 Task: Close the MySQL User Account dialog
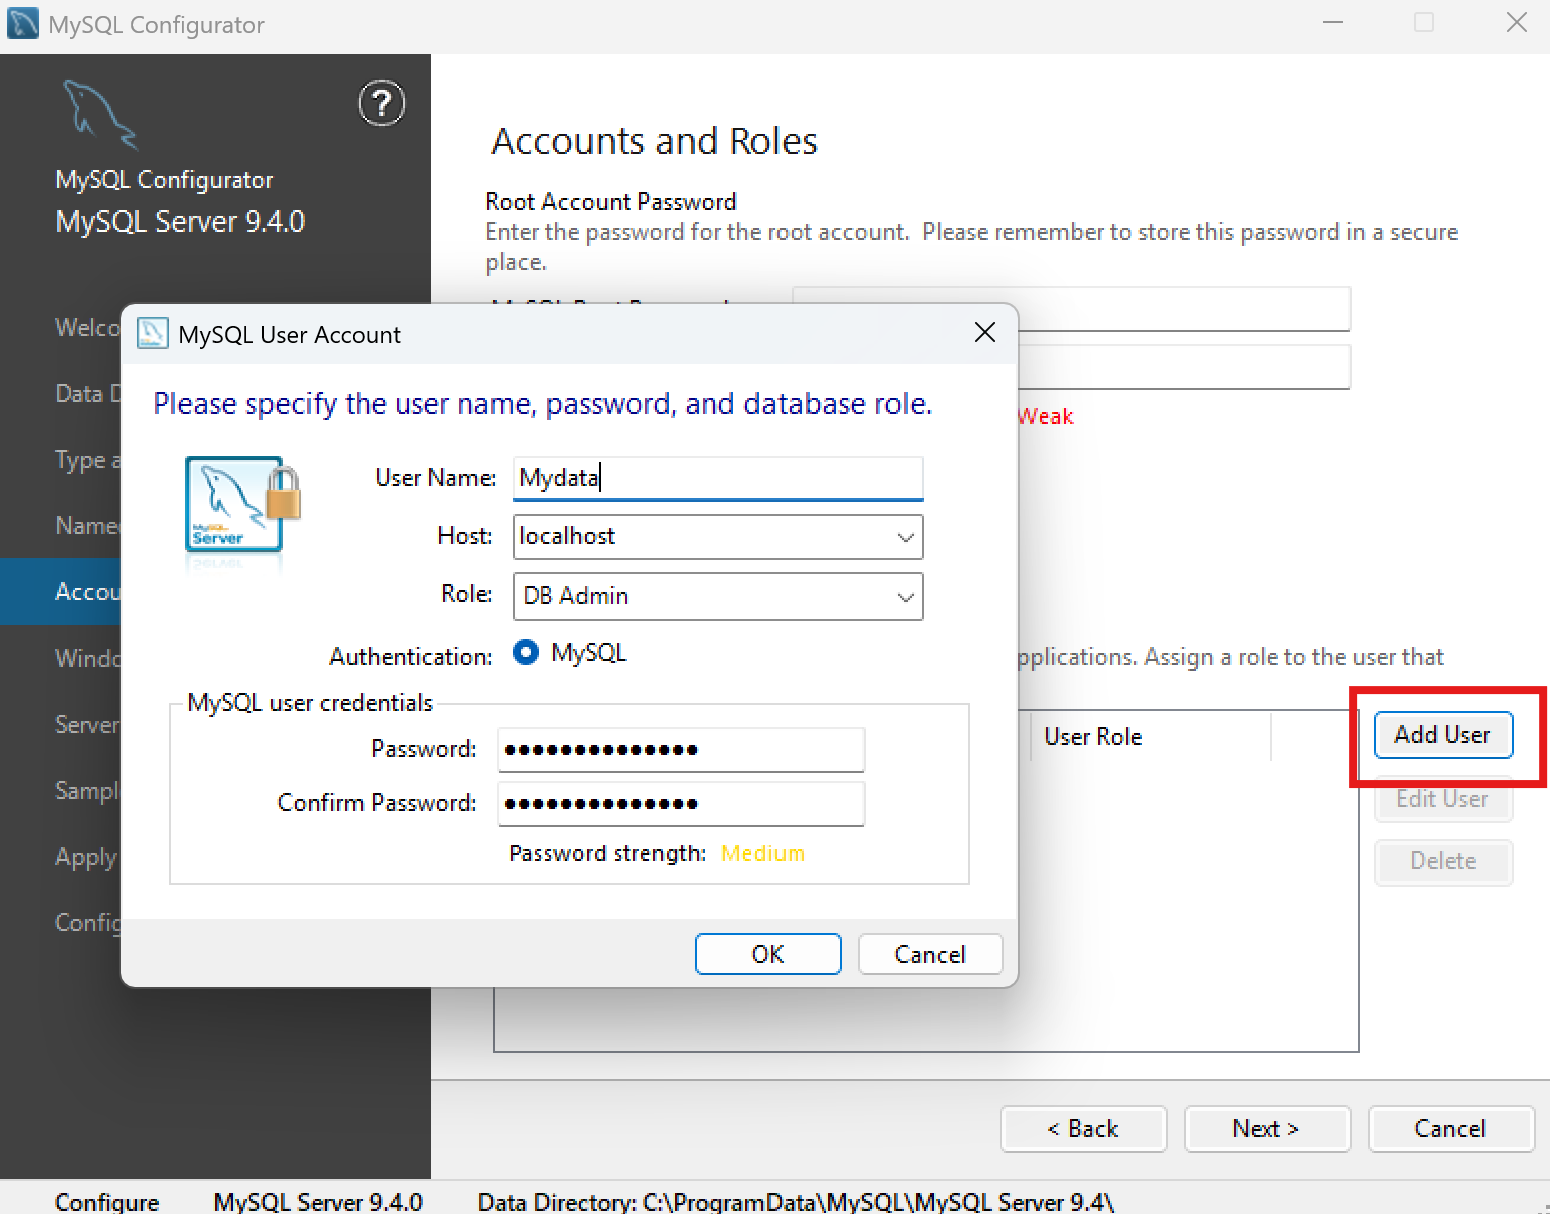coord(985,332)
